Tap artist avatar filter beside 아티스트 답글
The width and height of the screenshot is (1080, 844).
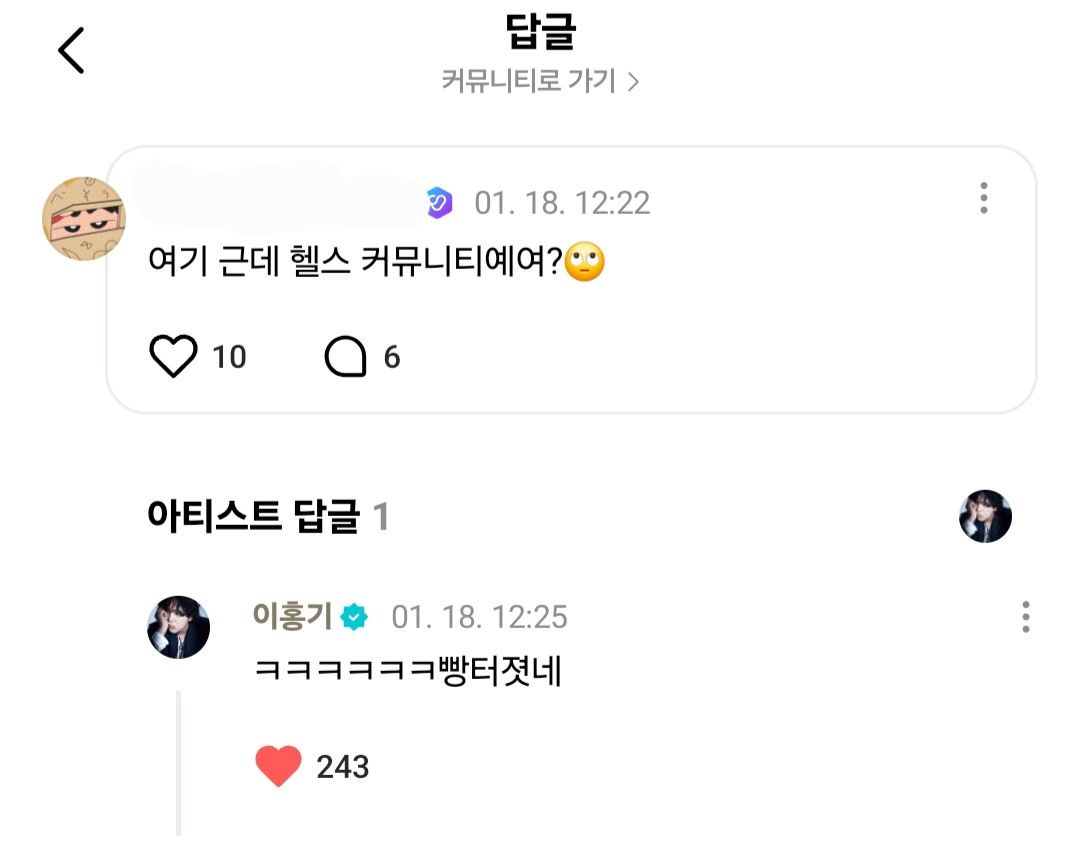click(985, 517)
